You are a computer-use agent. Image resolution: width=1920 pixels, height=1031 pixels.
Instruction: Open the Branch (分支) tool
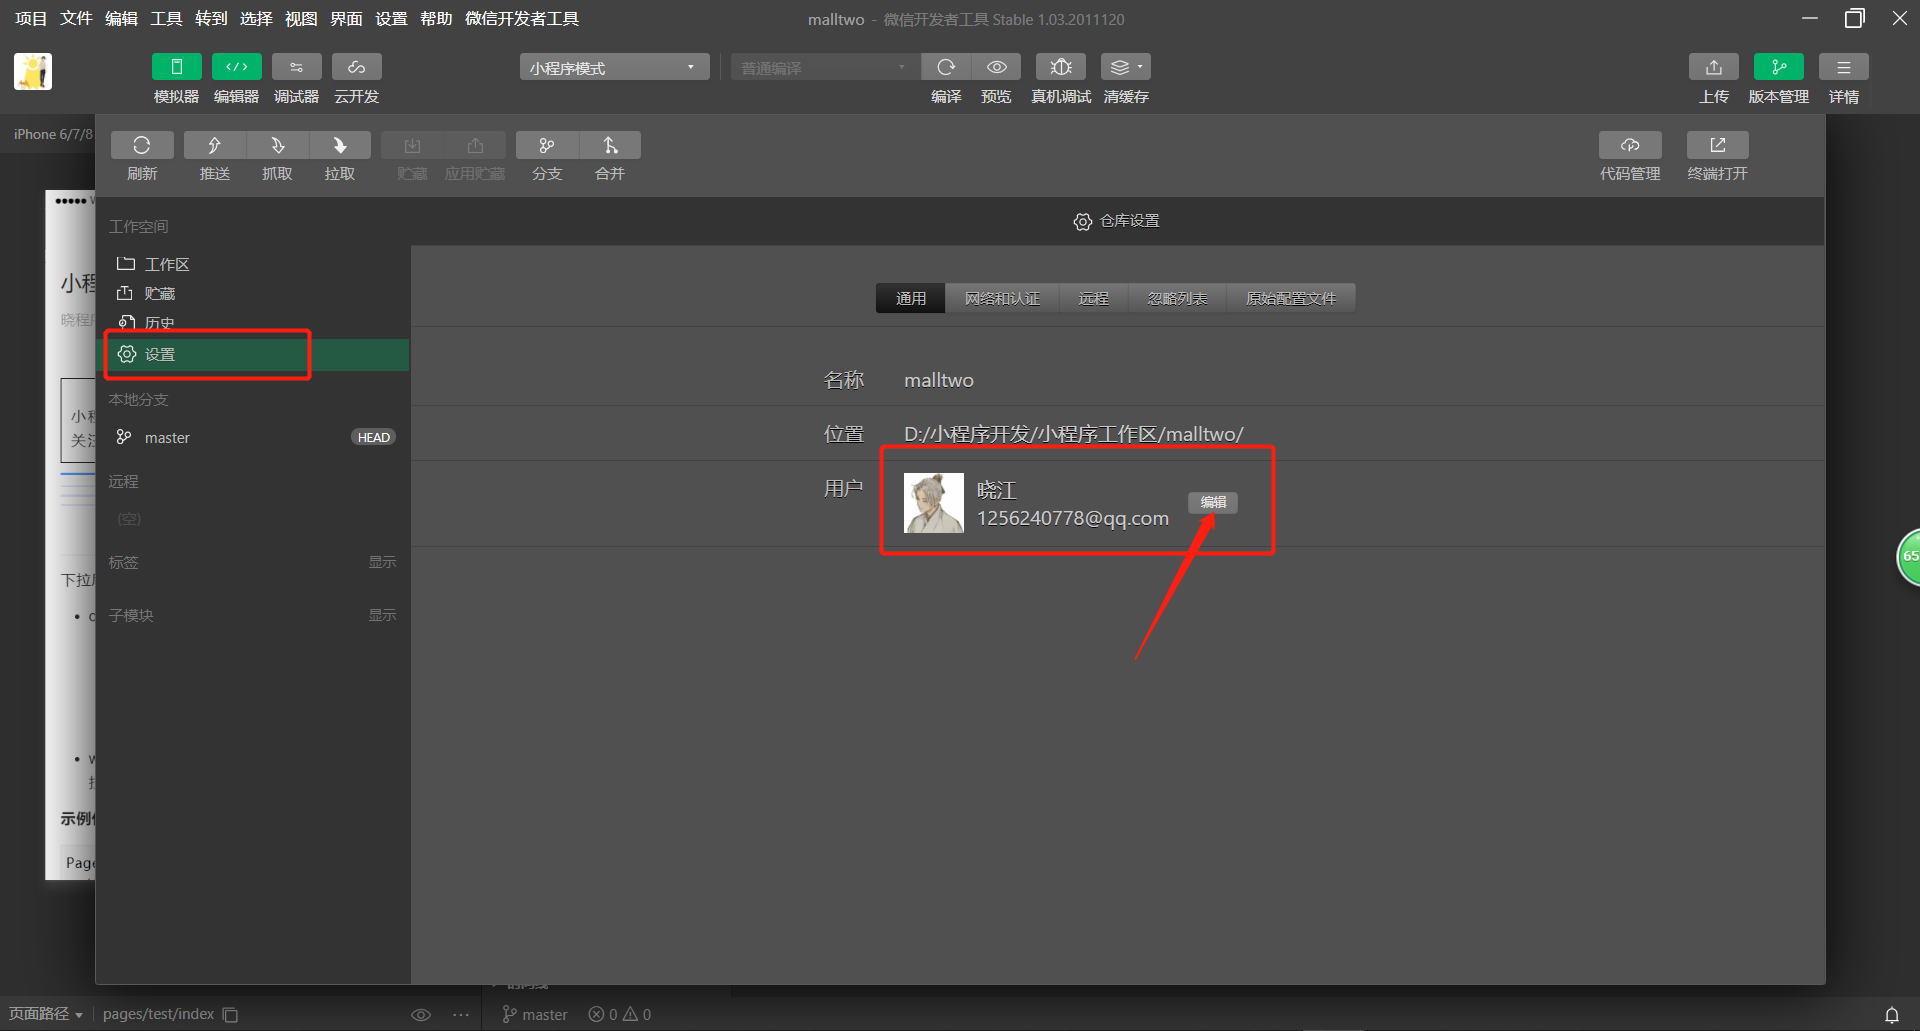pos(547,146)
